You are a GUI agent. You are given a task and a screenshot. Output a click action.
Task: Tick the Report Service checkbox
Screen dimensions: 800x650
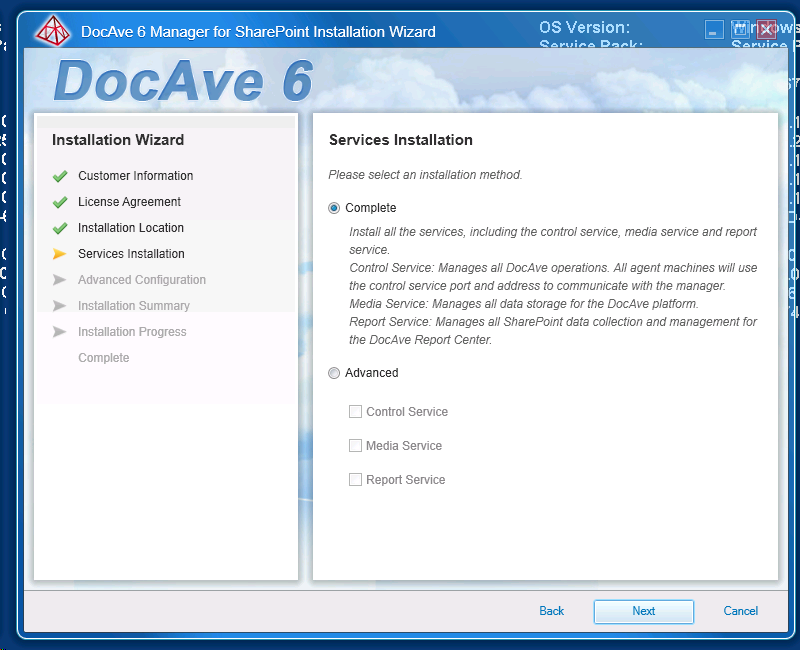[x=355, y=480]
